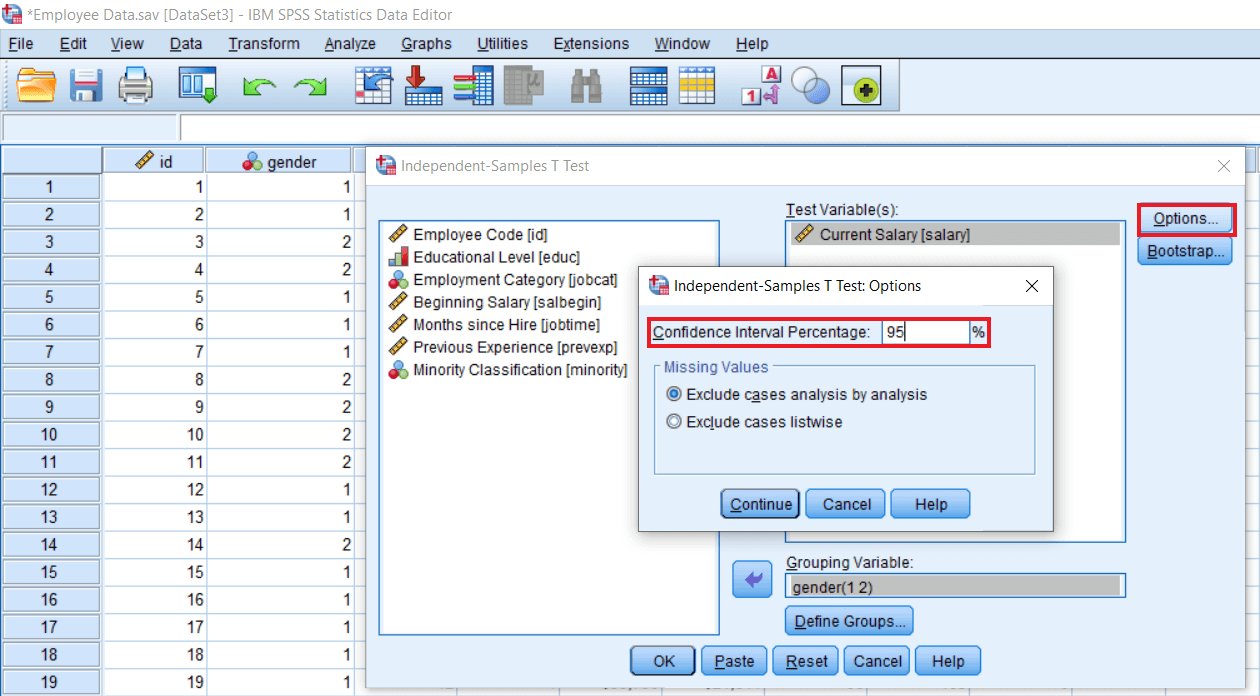Open the Extensions menu

(591, 44)
